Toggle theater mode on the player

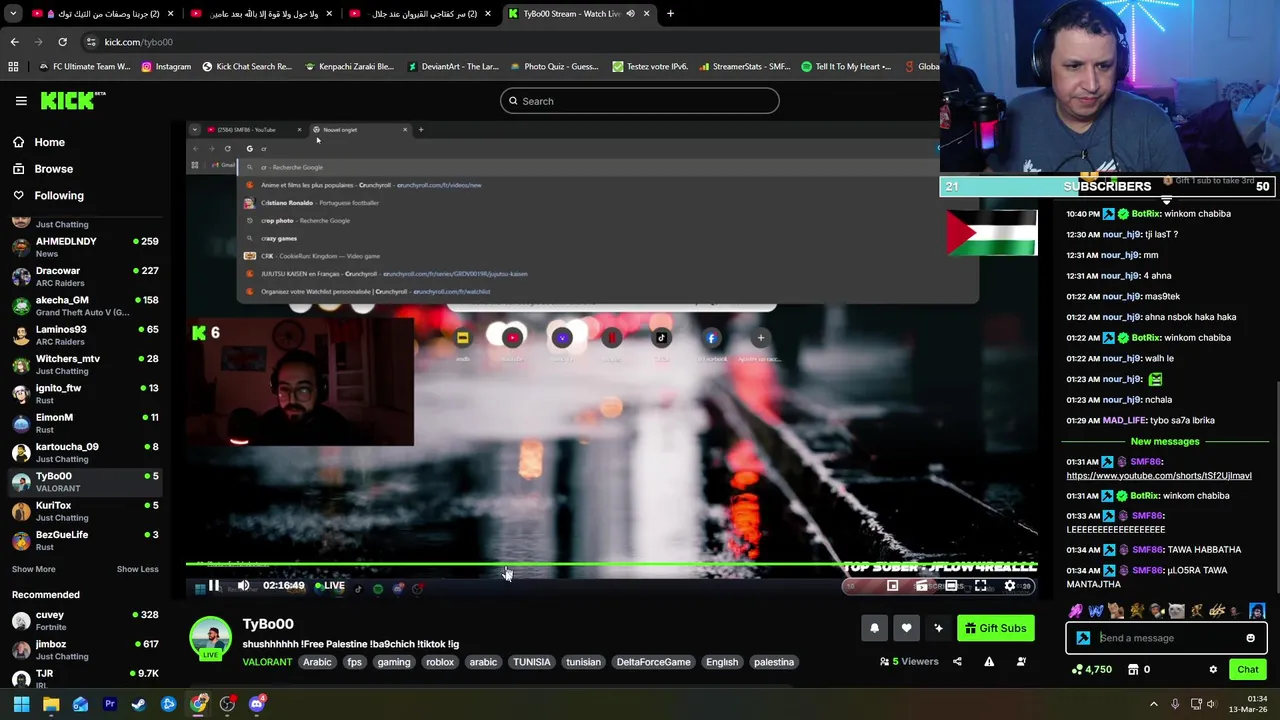(x=951, y=586)
